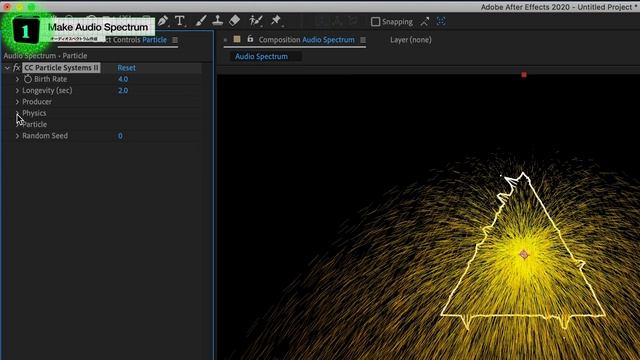Select the Pen tool

pos(163,21)
